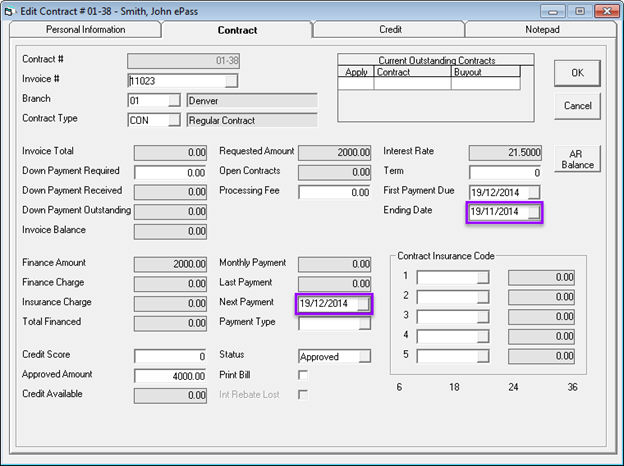Image resolution: width=624 pixels, height=466 pixels.
Task: Open the Credit tab
Action: (390, 30)
